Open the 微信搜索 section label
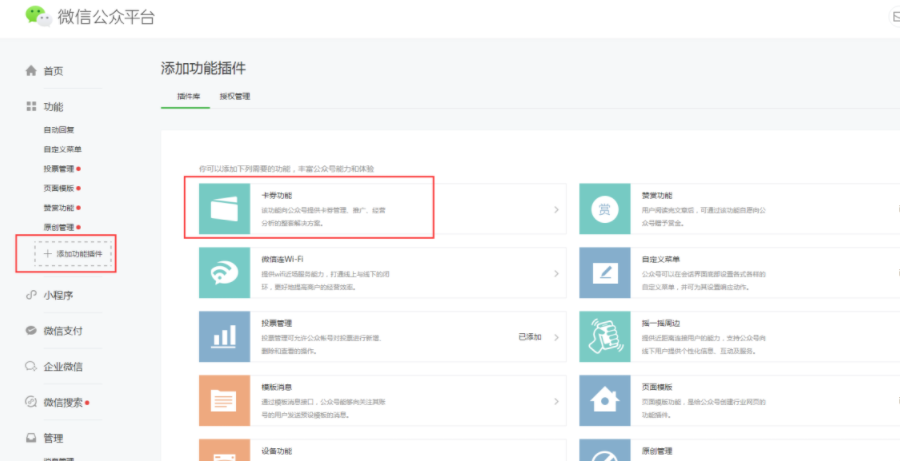900x461 pixels. coord(63,402)
